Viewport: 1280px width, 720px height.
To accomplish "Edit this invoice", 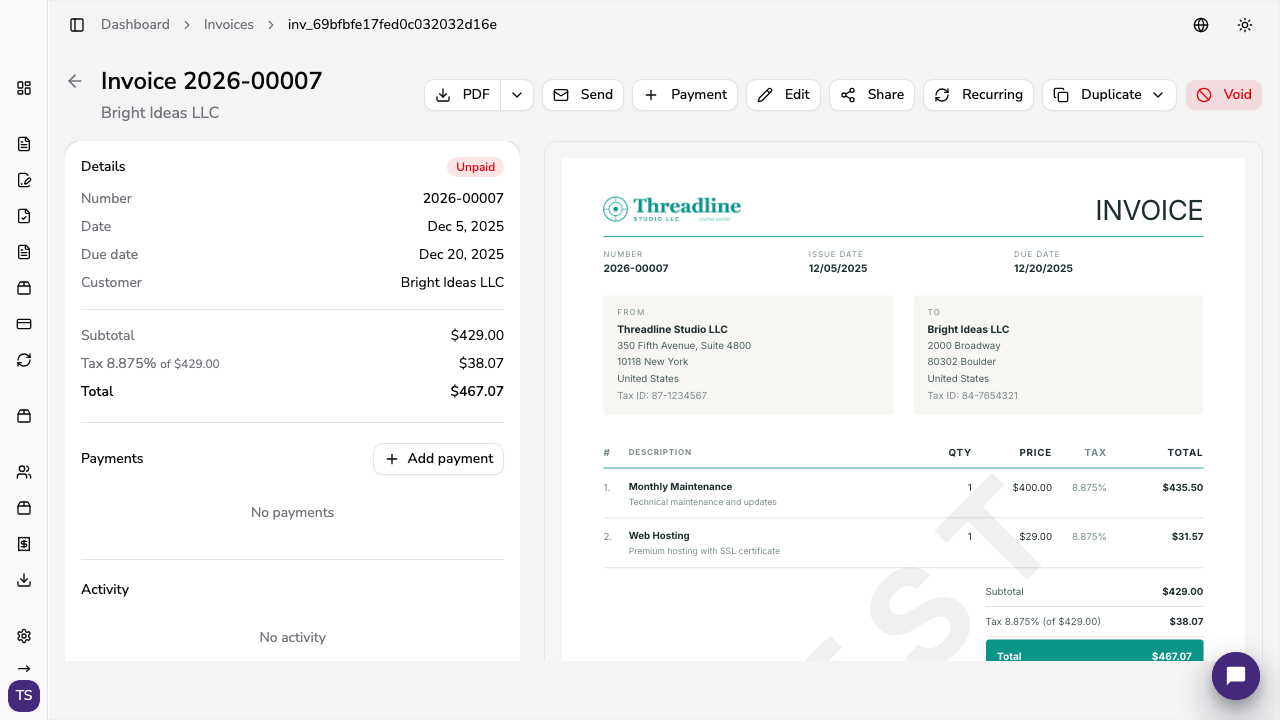I will click(784, 95).
